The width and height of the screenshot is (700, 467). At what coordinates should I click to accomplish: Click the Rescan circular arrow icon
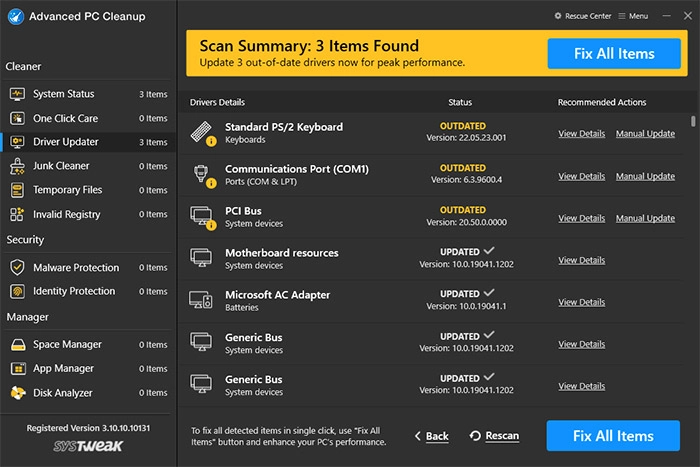tap(475, 435)
